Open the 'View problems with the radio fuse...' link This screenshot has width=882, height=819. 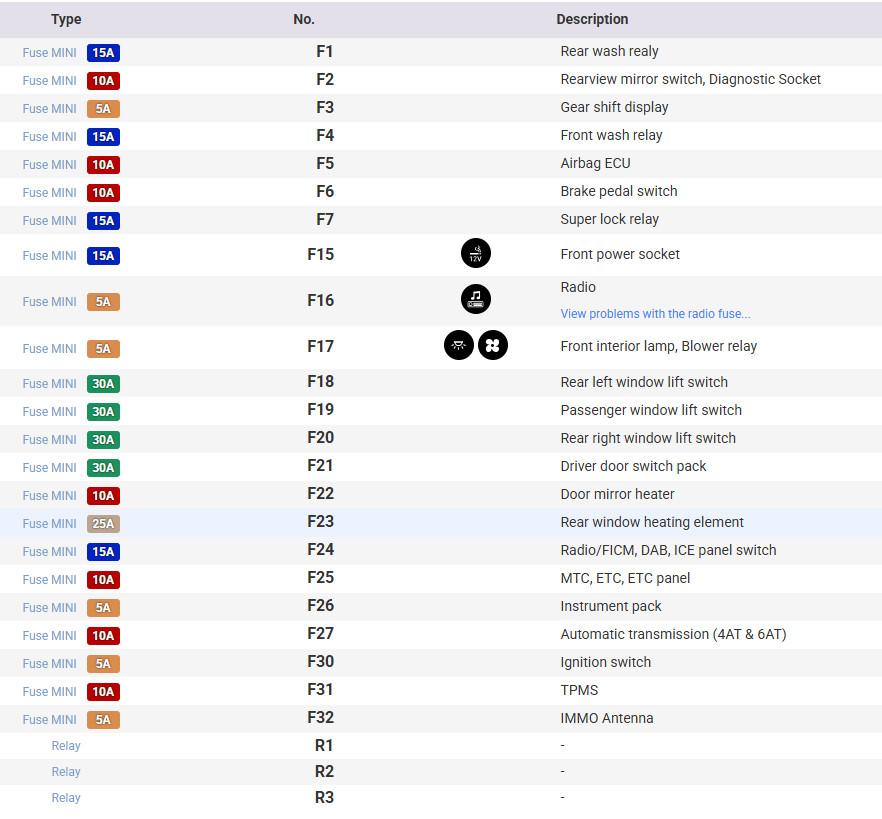pos(655,314)
